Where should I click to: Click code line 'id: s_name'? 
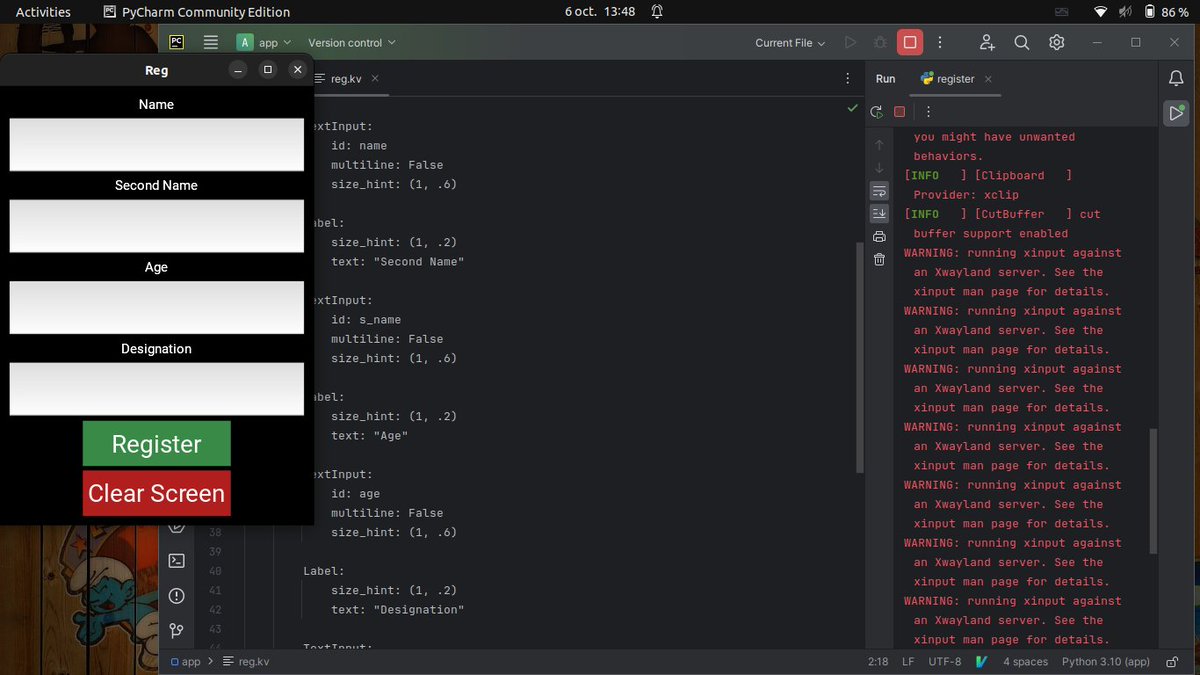click(x=366, y=319)
